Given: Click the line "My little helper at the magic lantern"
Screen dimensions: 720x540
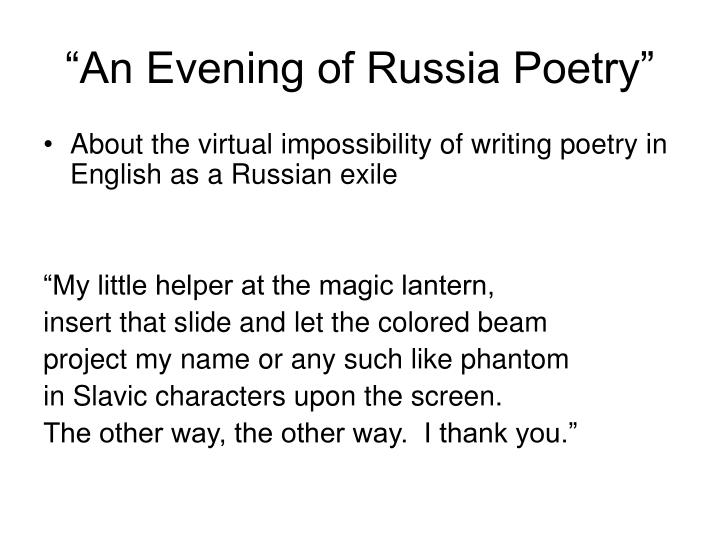Looking at the screenshot, I should 269,286.
